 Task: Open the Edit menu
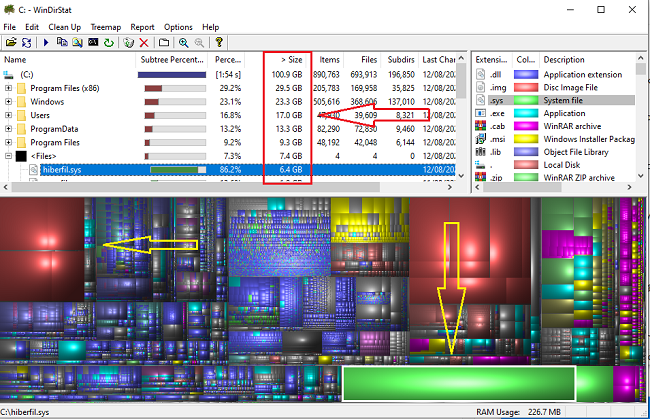pyautogui.click(x=32, y=27)
